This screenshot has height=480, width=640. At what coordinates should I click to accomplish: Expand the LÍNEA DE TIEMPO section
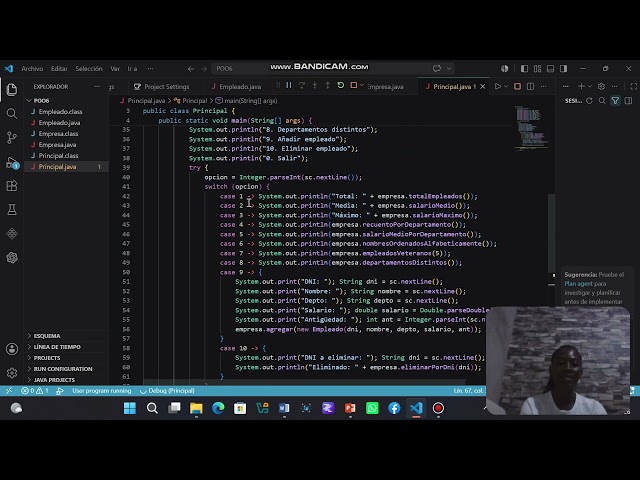pyautogui.click(x=57, y=347)
